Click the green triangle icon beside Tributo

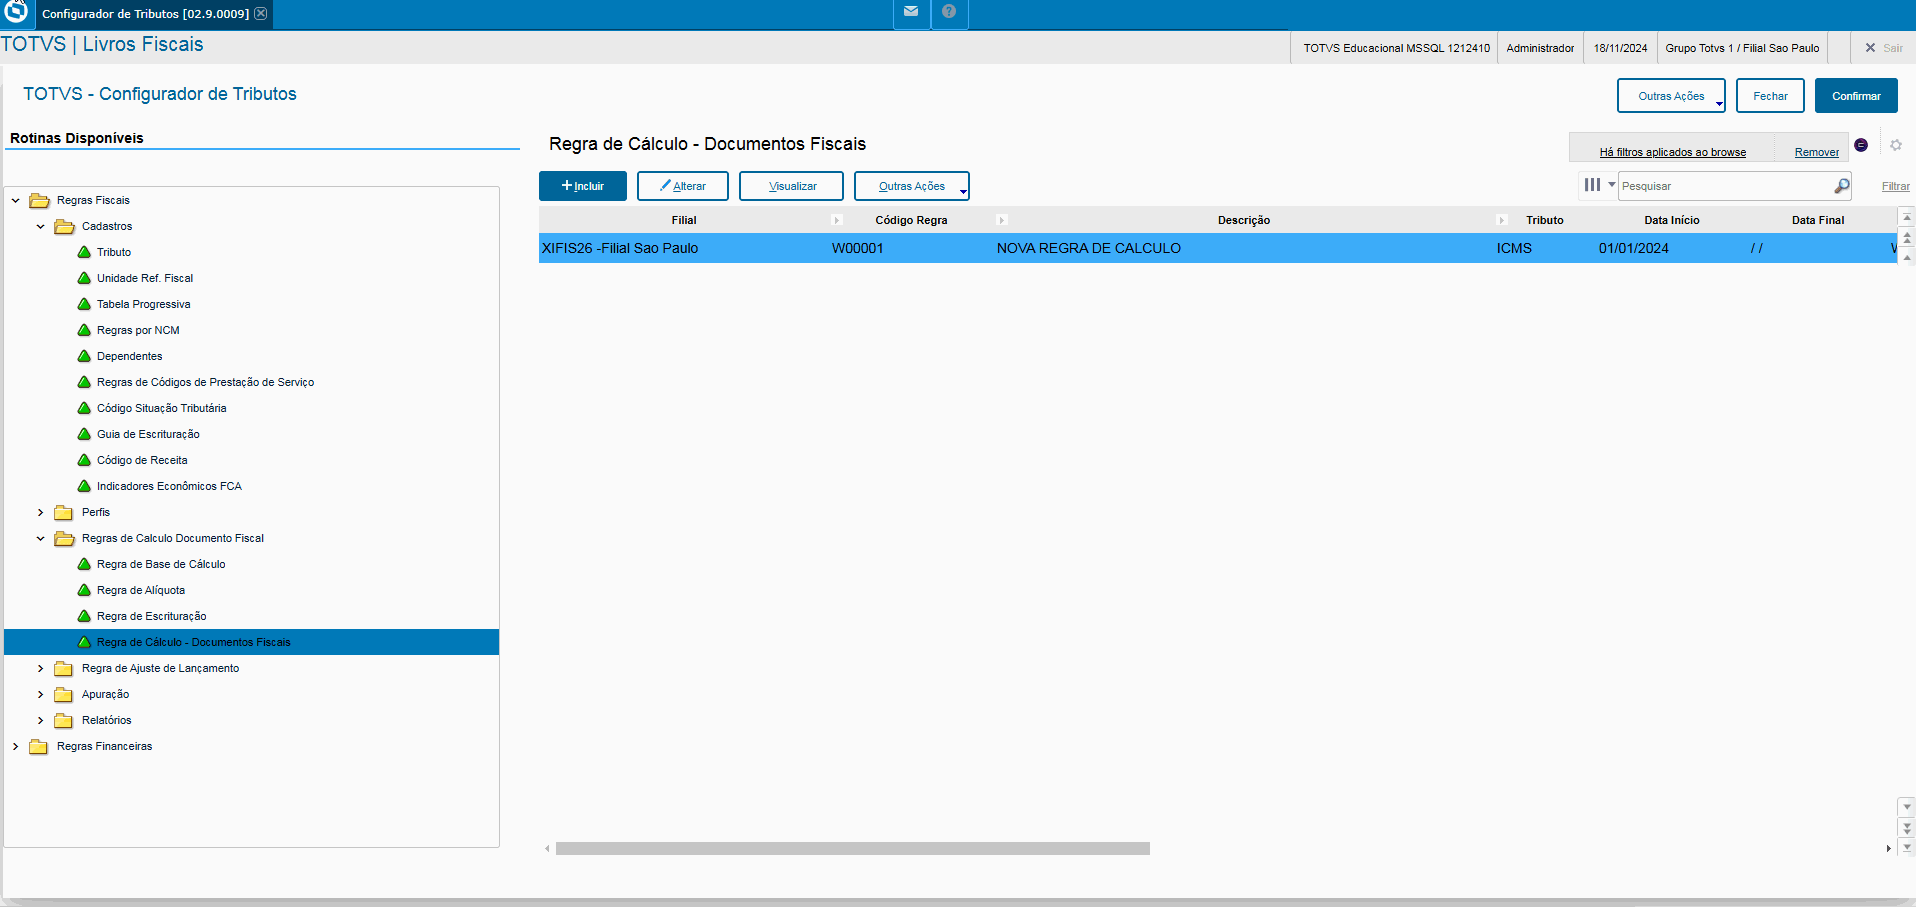[x=84, y=252]
